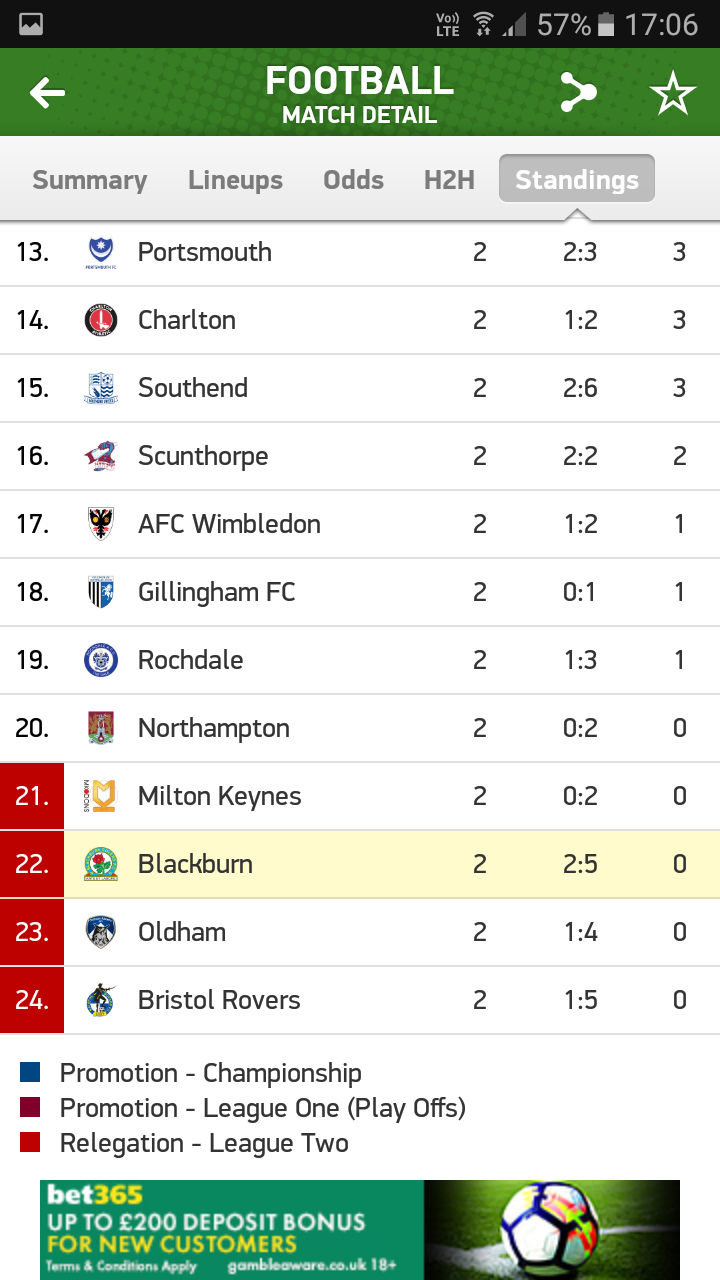
Task: Select the Standings tab
Action: pyautogui.click(x=577, y=181)
